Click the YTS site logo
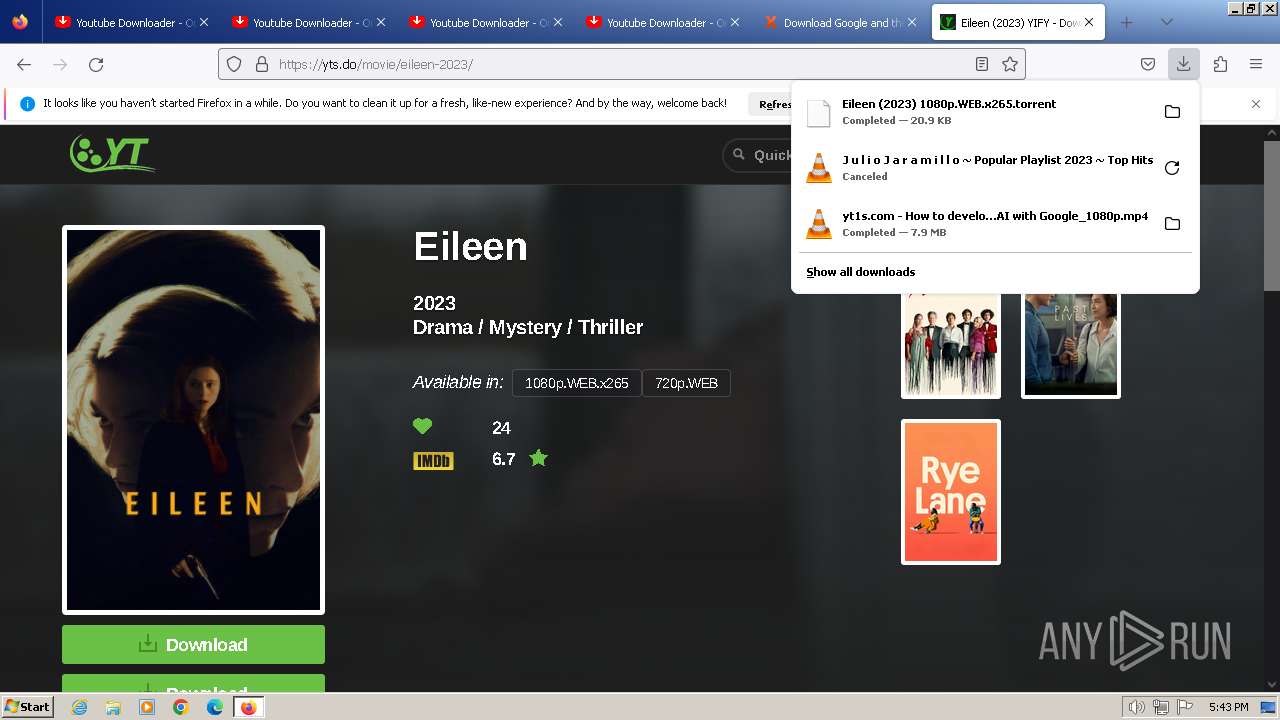 [112, 153]
